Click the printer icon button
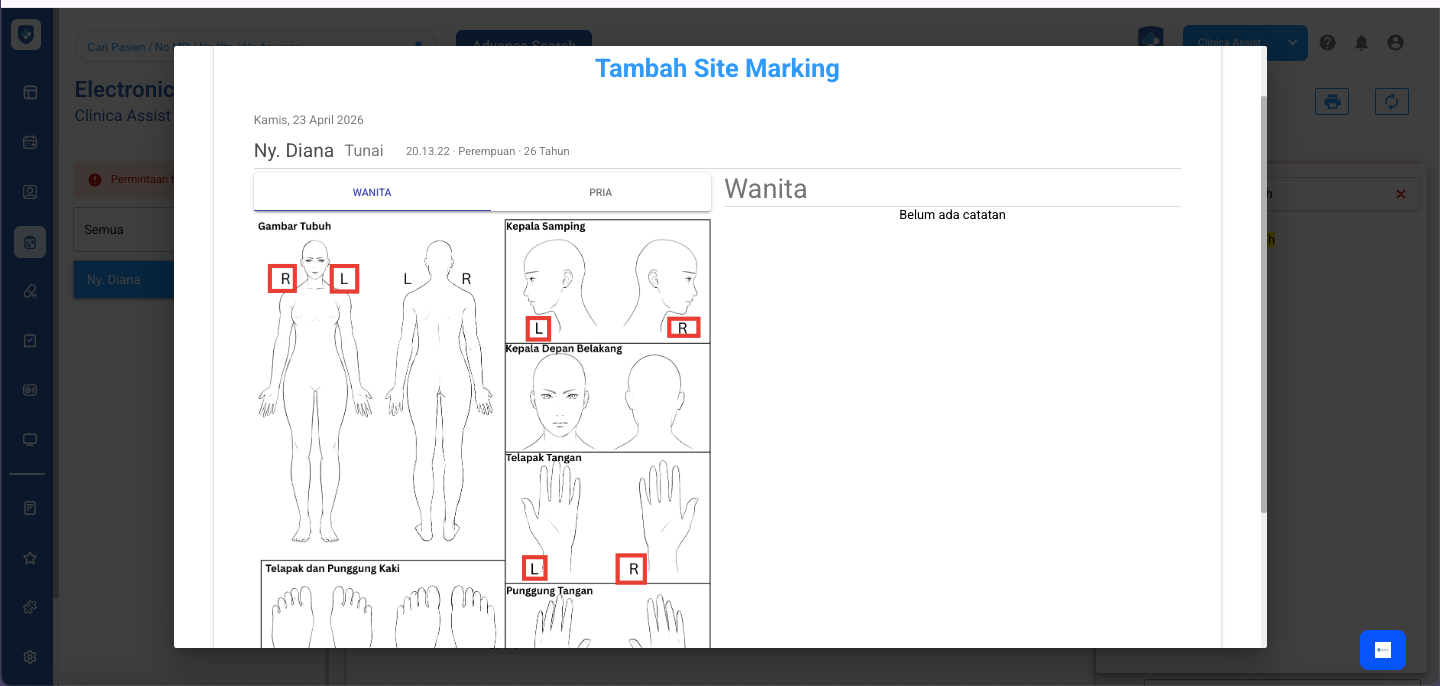Screen dimensions: 1440x686 (x=1332, y=101)
